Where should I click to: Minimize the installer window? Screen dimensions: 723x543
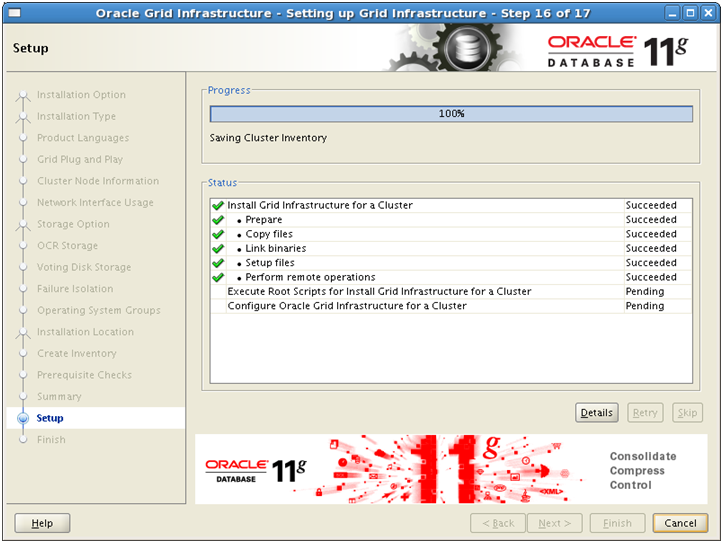pyautogui.click(x=673, y=13)
